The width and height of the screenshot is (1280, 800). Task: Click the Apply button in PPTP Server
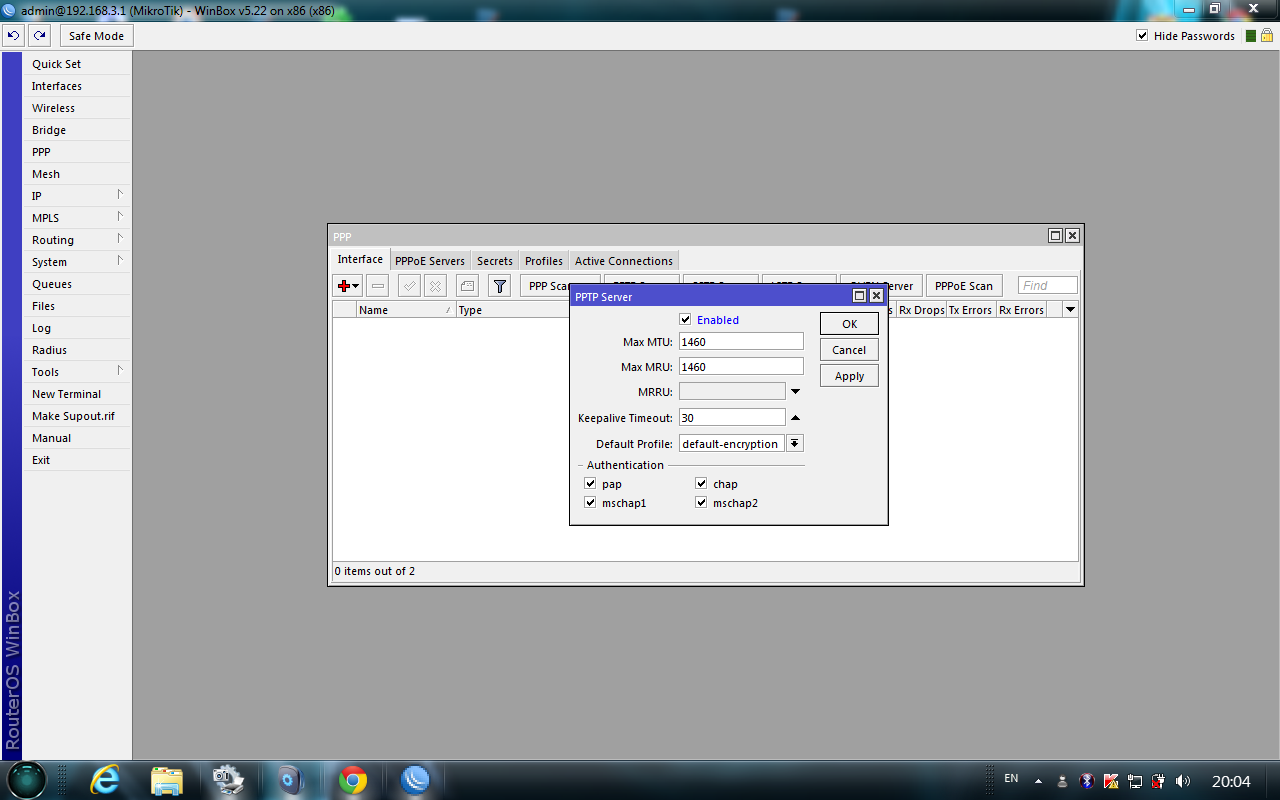[x=849, y=376]
